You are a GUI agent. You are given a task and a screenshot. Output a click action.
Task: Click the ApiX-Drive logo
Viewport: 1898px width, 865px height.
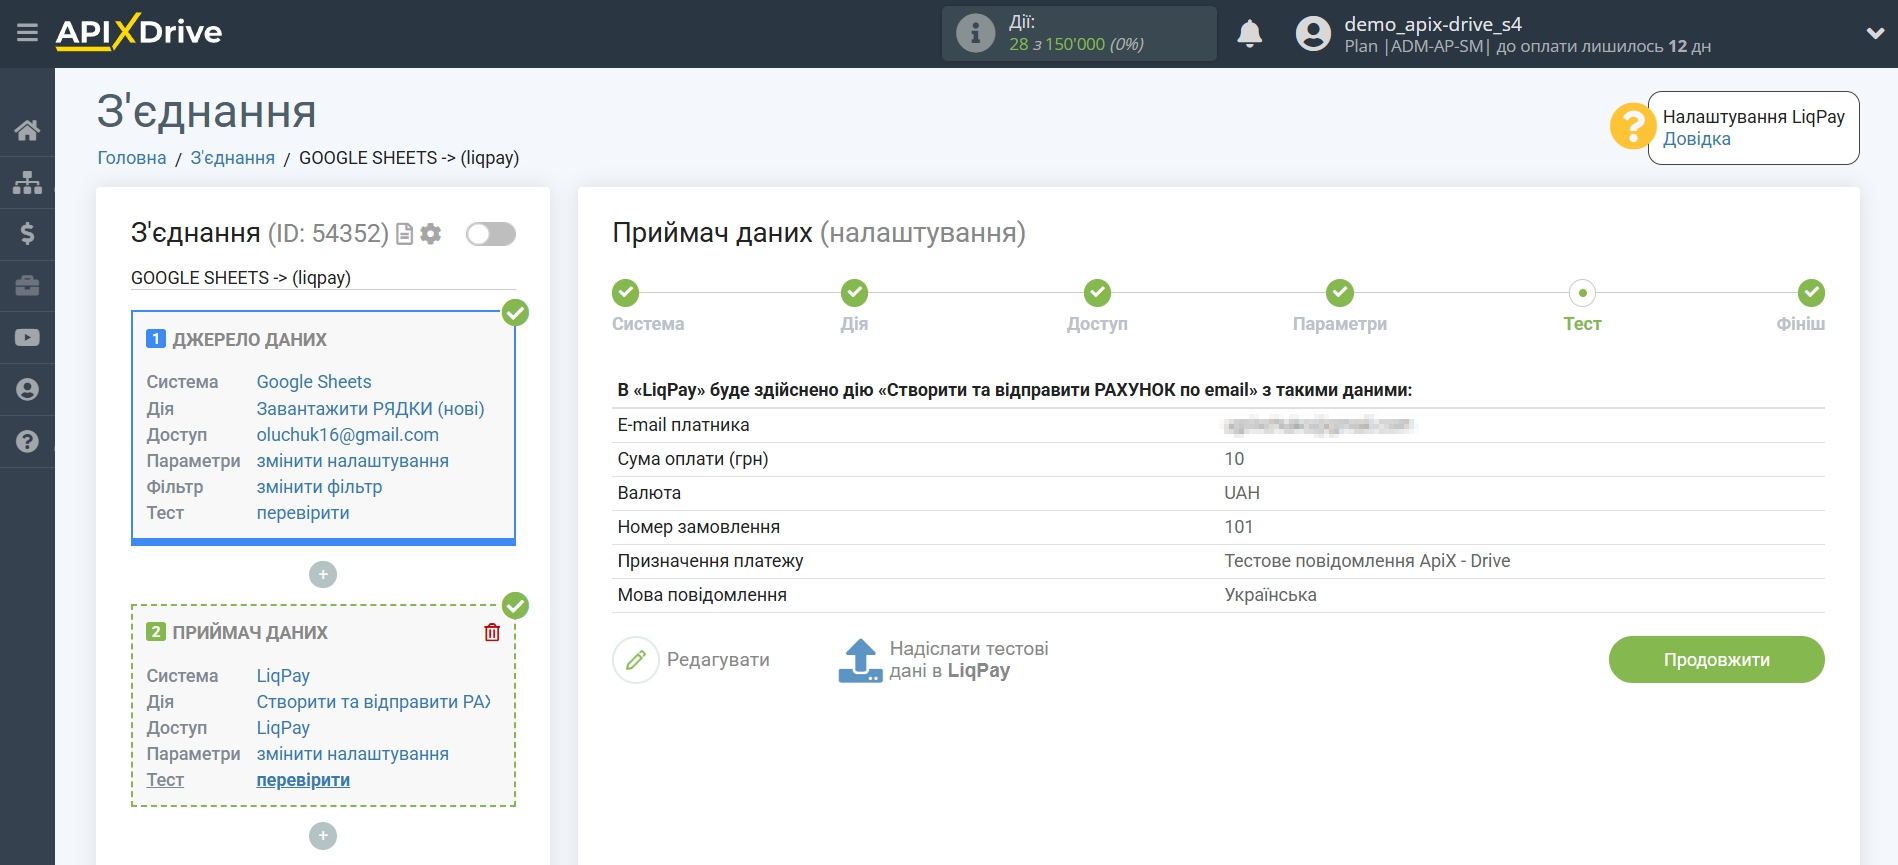(x=139, y=32)
